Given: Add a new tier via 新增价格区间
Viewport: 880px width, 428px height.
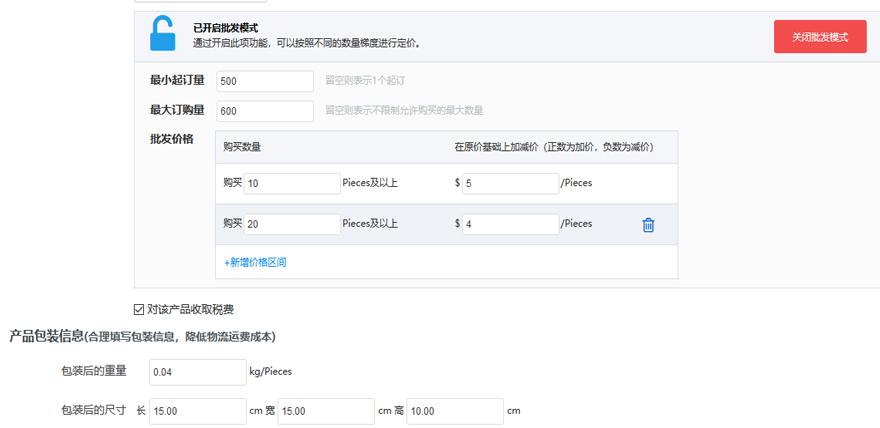Looking at the screenshot, I should pyautogui.click(x=256, y=262).
